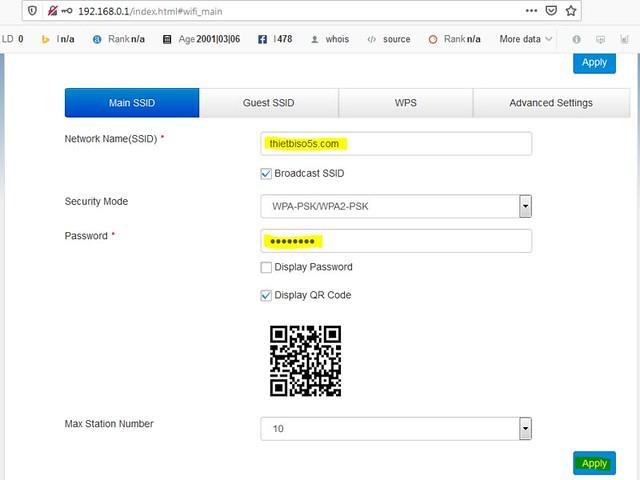Click the top Apply button

tap(594, 62)
